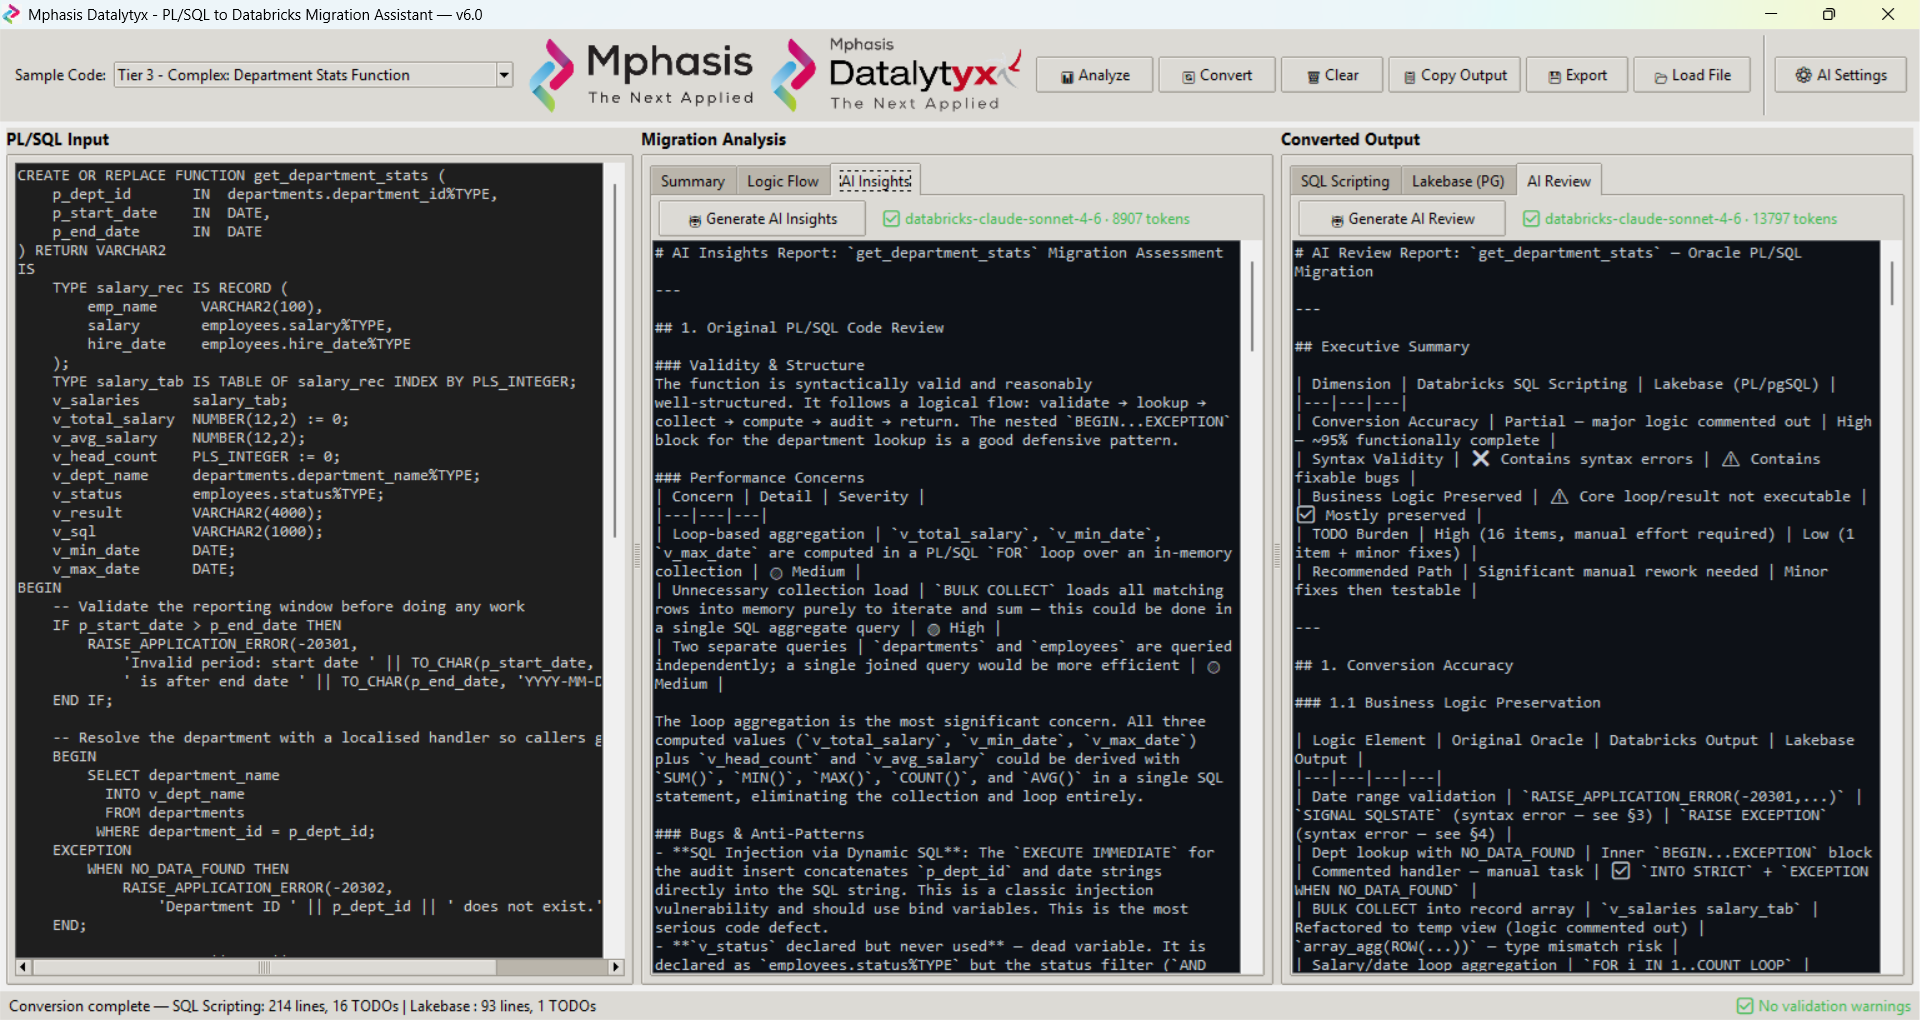Screen dimensions: 1920x1020
Task: Click the green check beside 13797 tokens
Action: pos(1531,219)
